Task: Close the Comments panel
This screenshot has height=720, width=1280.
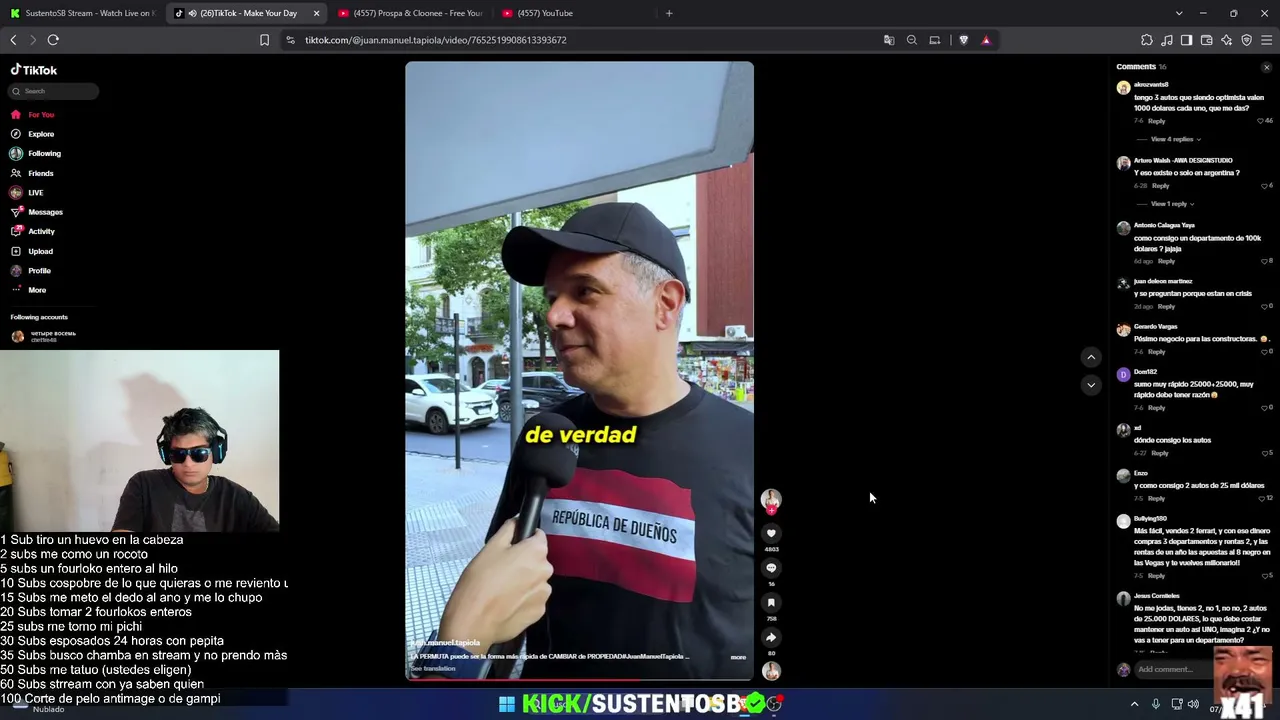Action: tap(1266, 67)
